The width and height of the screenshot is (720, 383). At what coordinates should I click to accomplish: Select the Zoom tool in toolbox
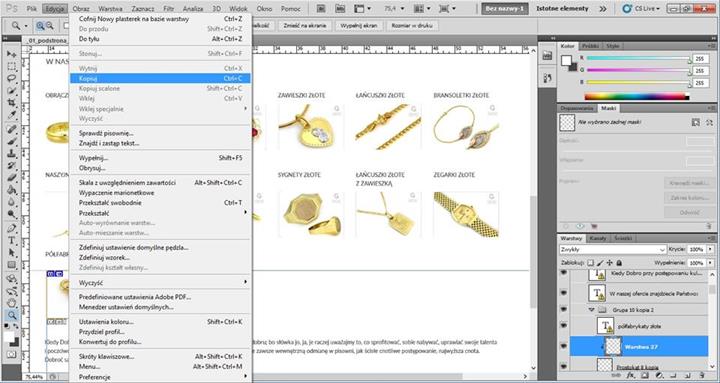tap(11, 315)
